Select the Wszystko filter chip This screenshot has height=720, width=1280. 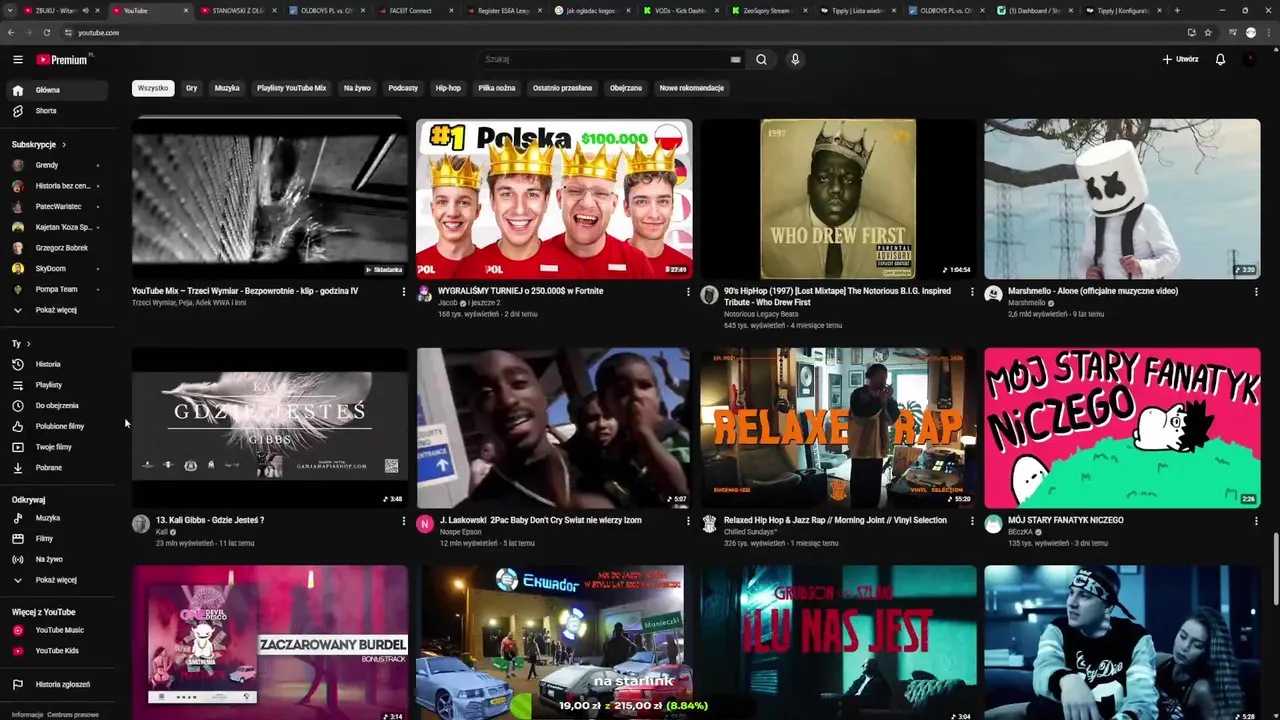coord(153,88)
